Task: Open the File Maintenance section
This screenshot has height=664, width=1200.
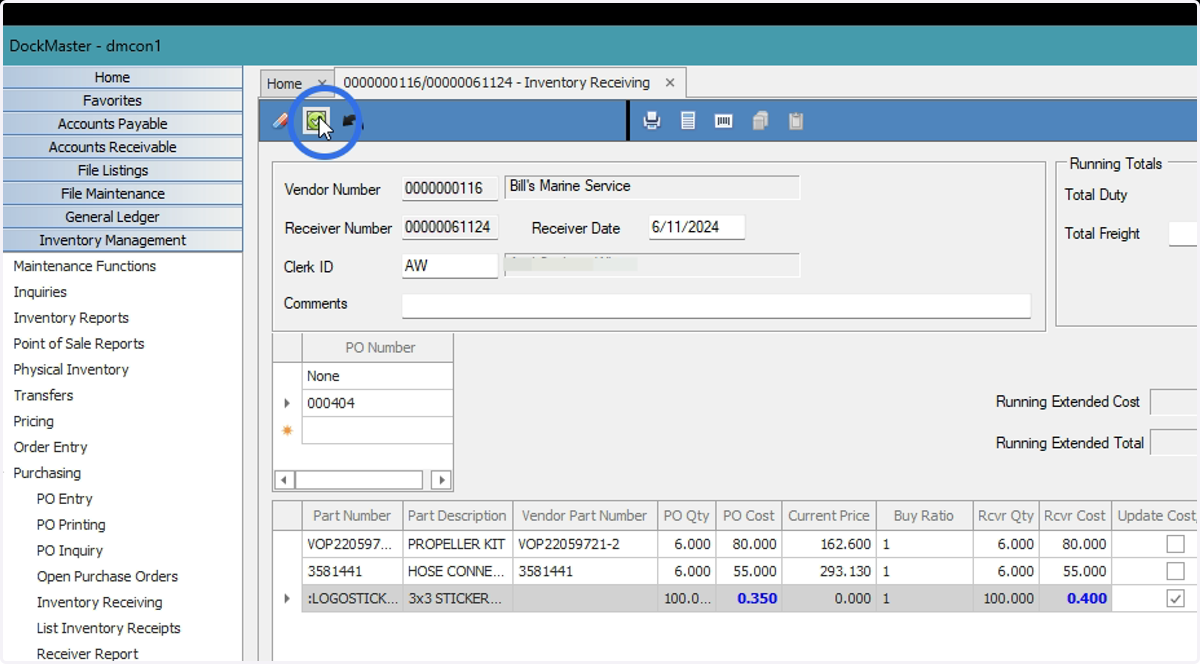Action: tap(122, 193)
